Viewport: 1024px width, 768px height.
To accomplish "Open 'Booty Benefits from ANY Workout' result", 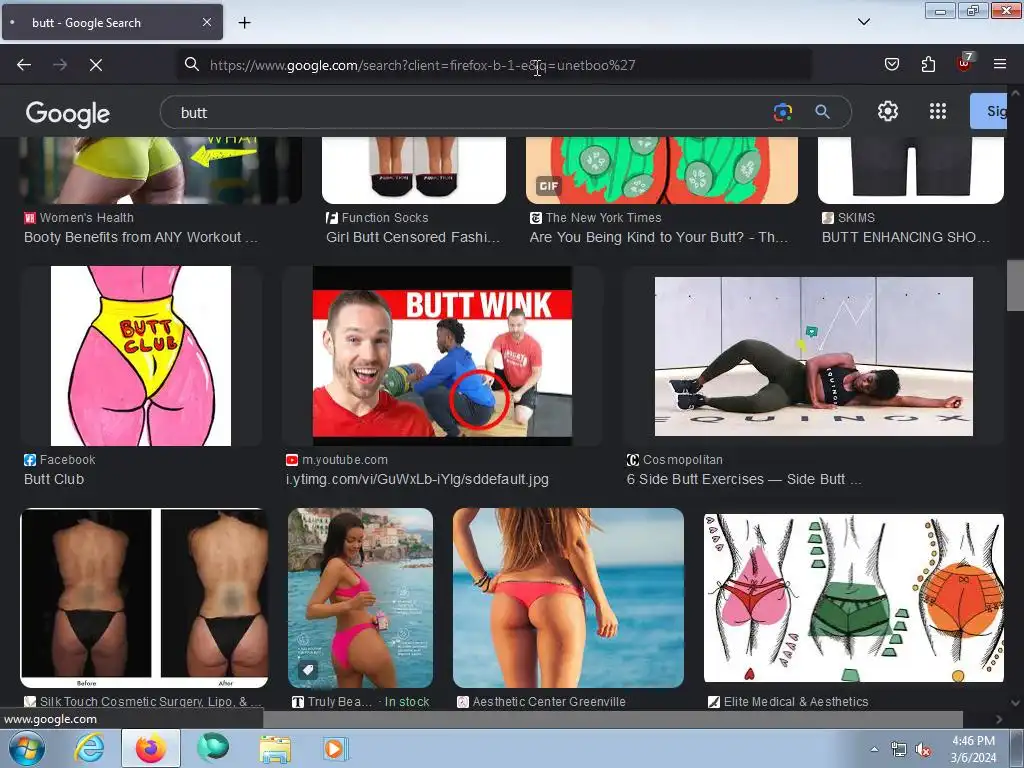I will [140, 237].
